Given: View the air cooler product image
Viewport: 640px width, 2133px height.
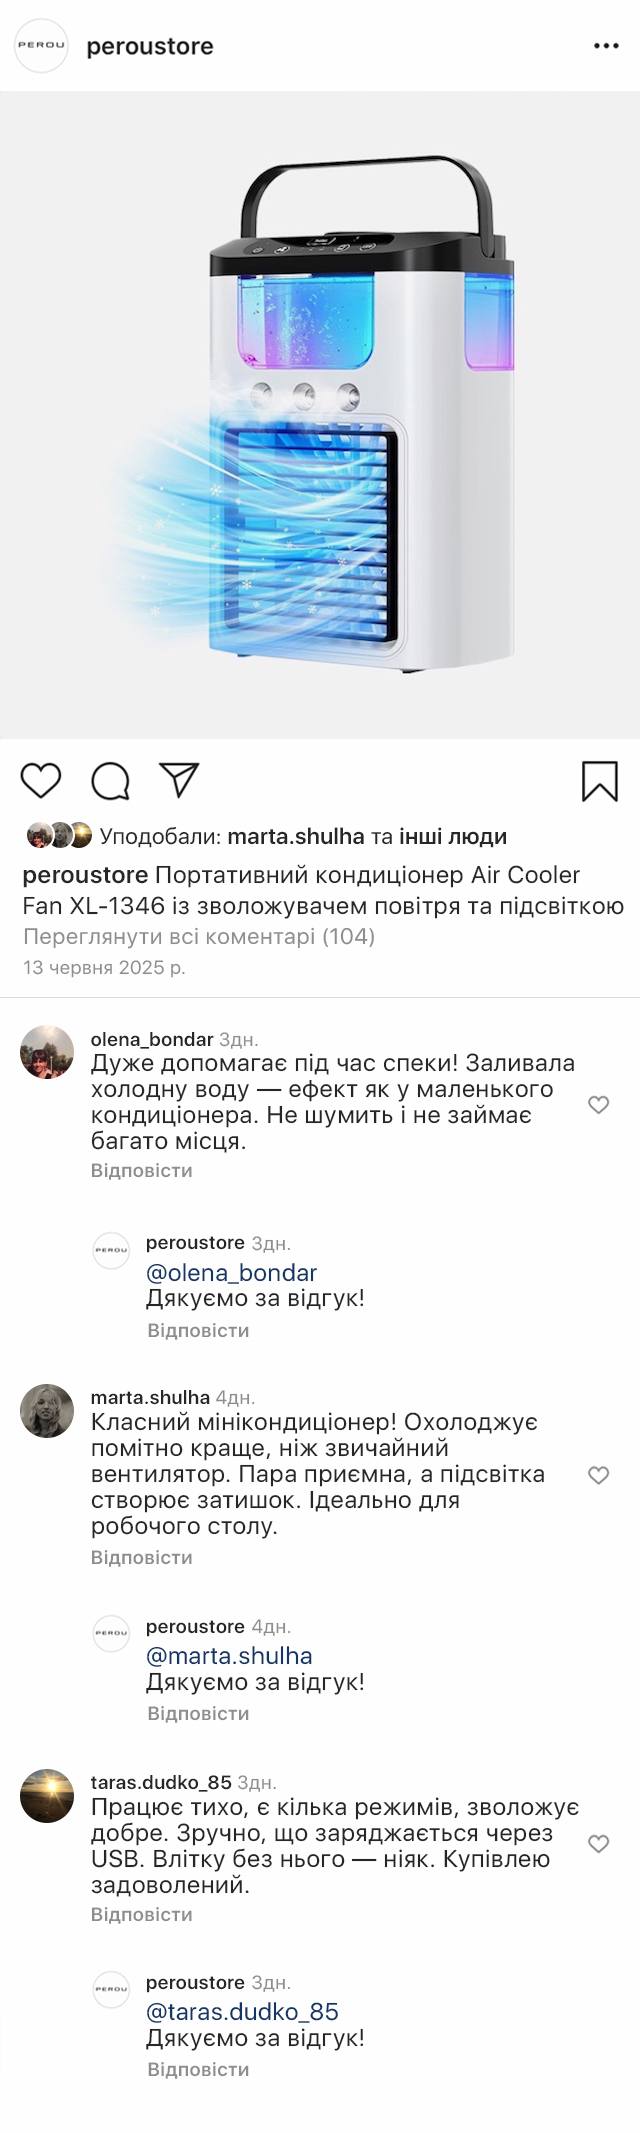Looking at the screenshot, I should click(320, 415).
